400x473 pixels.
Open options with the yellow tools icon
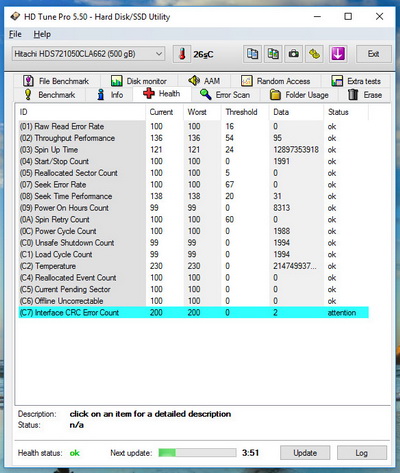314,54
